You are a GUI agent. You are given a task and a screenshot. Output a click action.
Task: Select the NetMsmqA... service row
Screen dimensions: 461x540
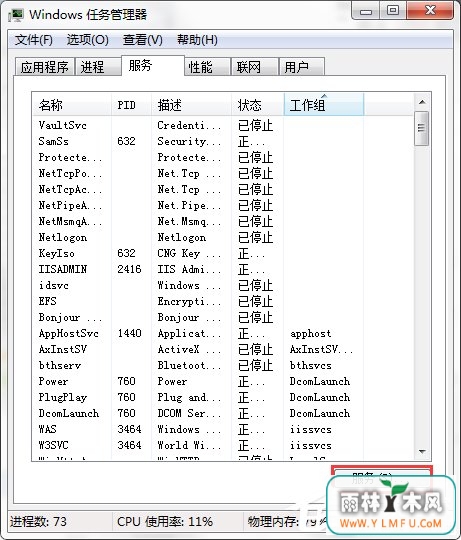pyautogui.click(x=222, y=221)
